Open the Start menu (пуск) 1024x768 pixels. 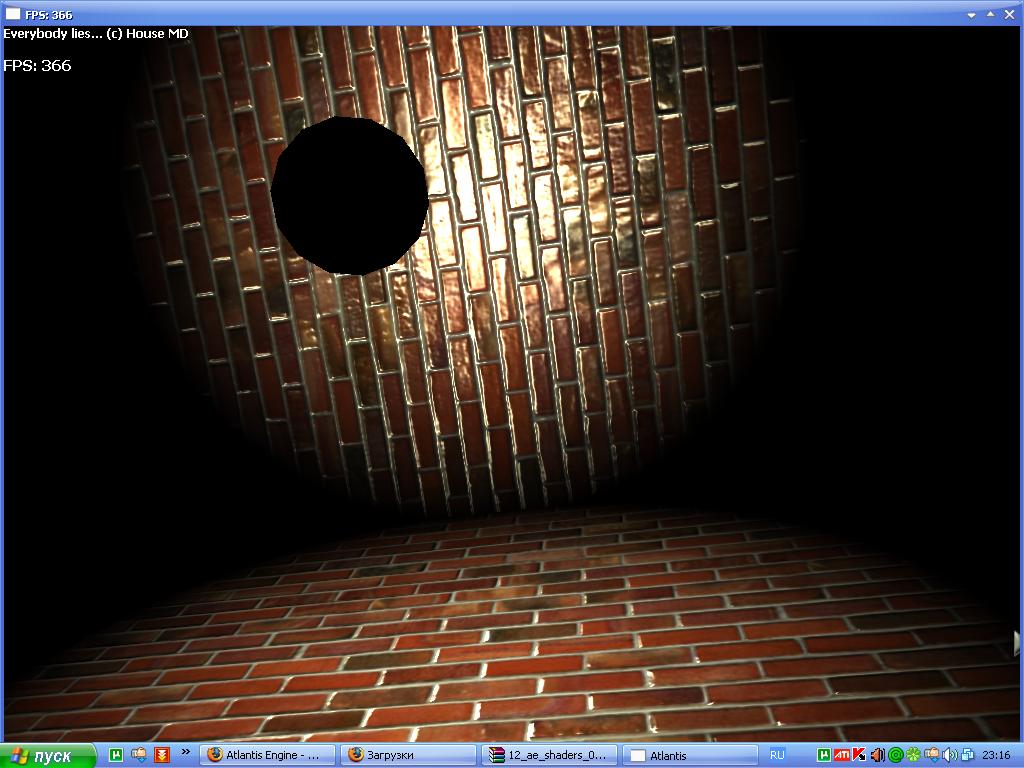(47, 755)
